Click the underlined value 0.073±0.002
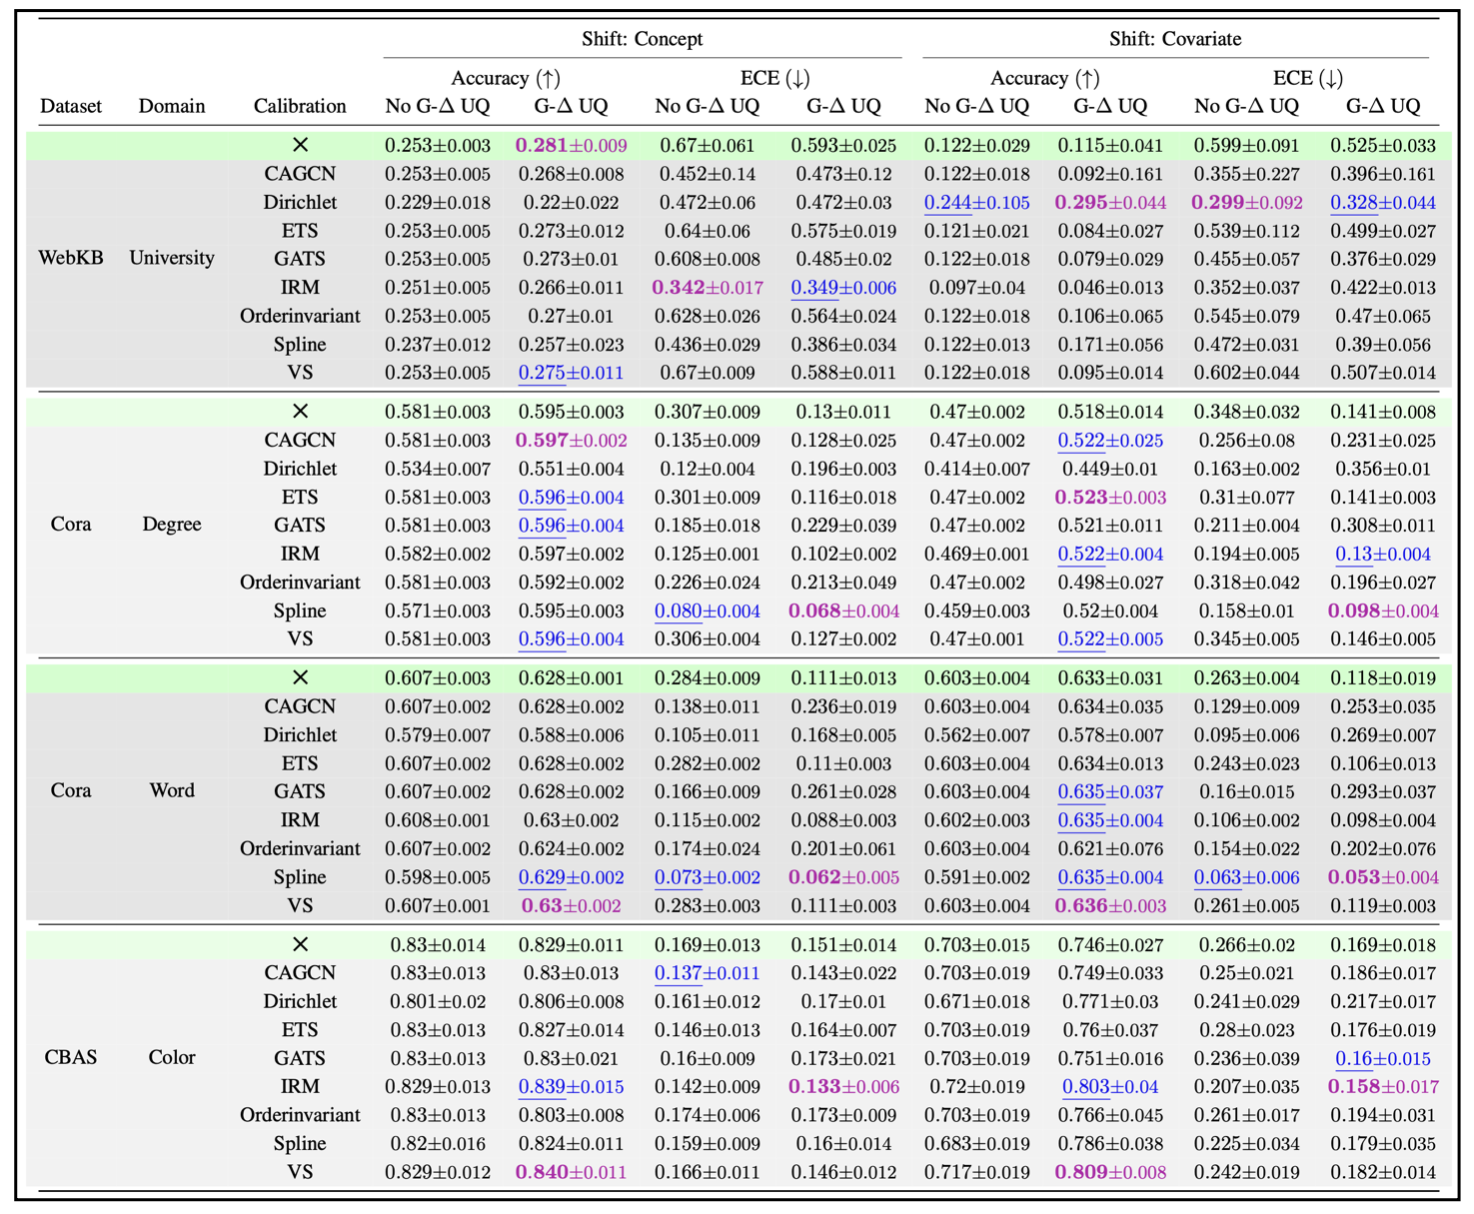 click(708, 877)
